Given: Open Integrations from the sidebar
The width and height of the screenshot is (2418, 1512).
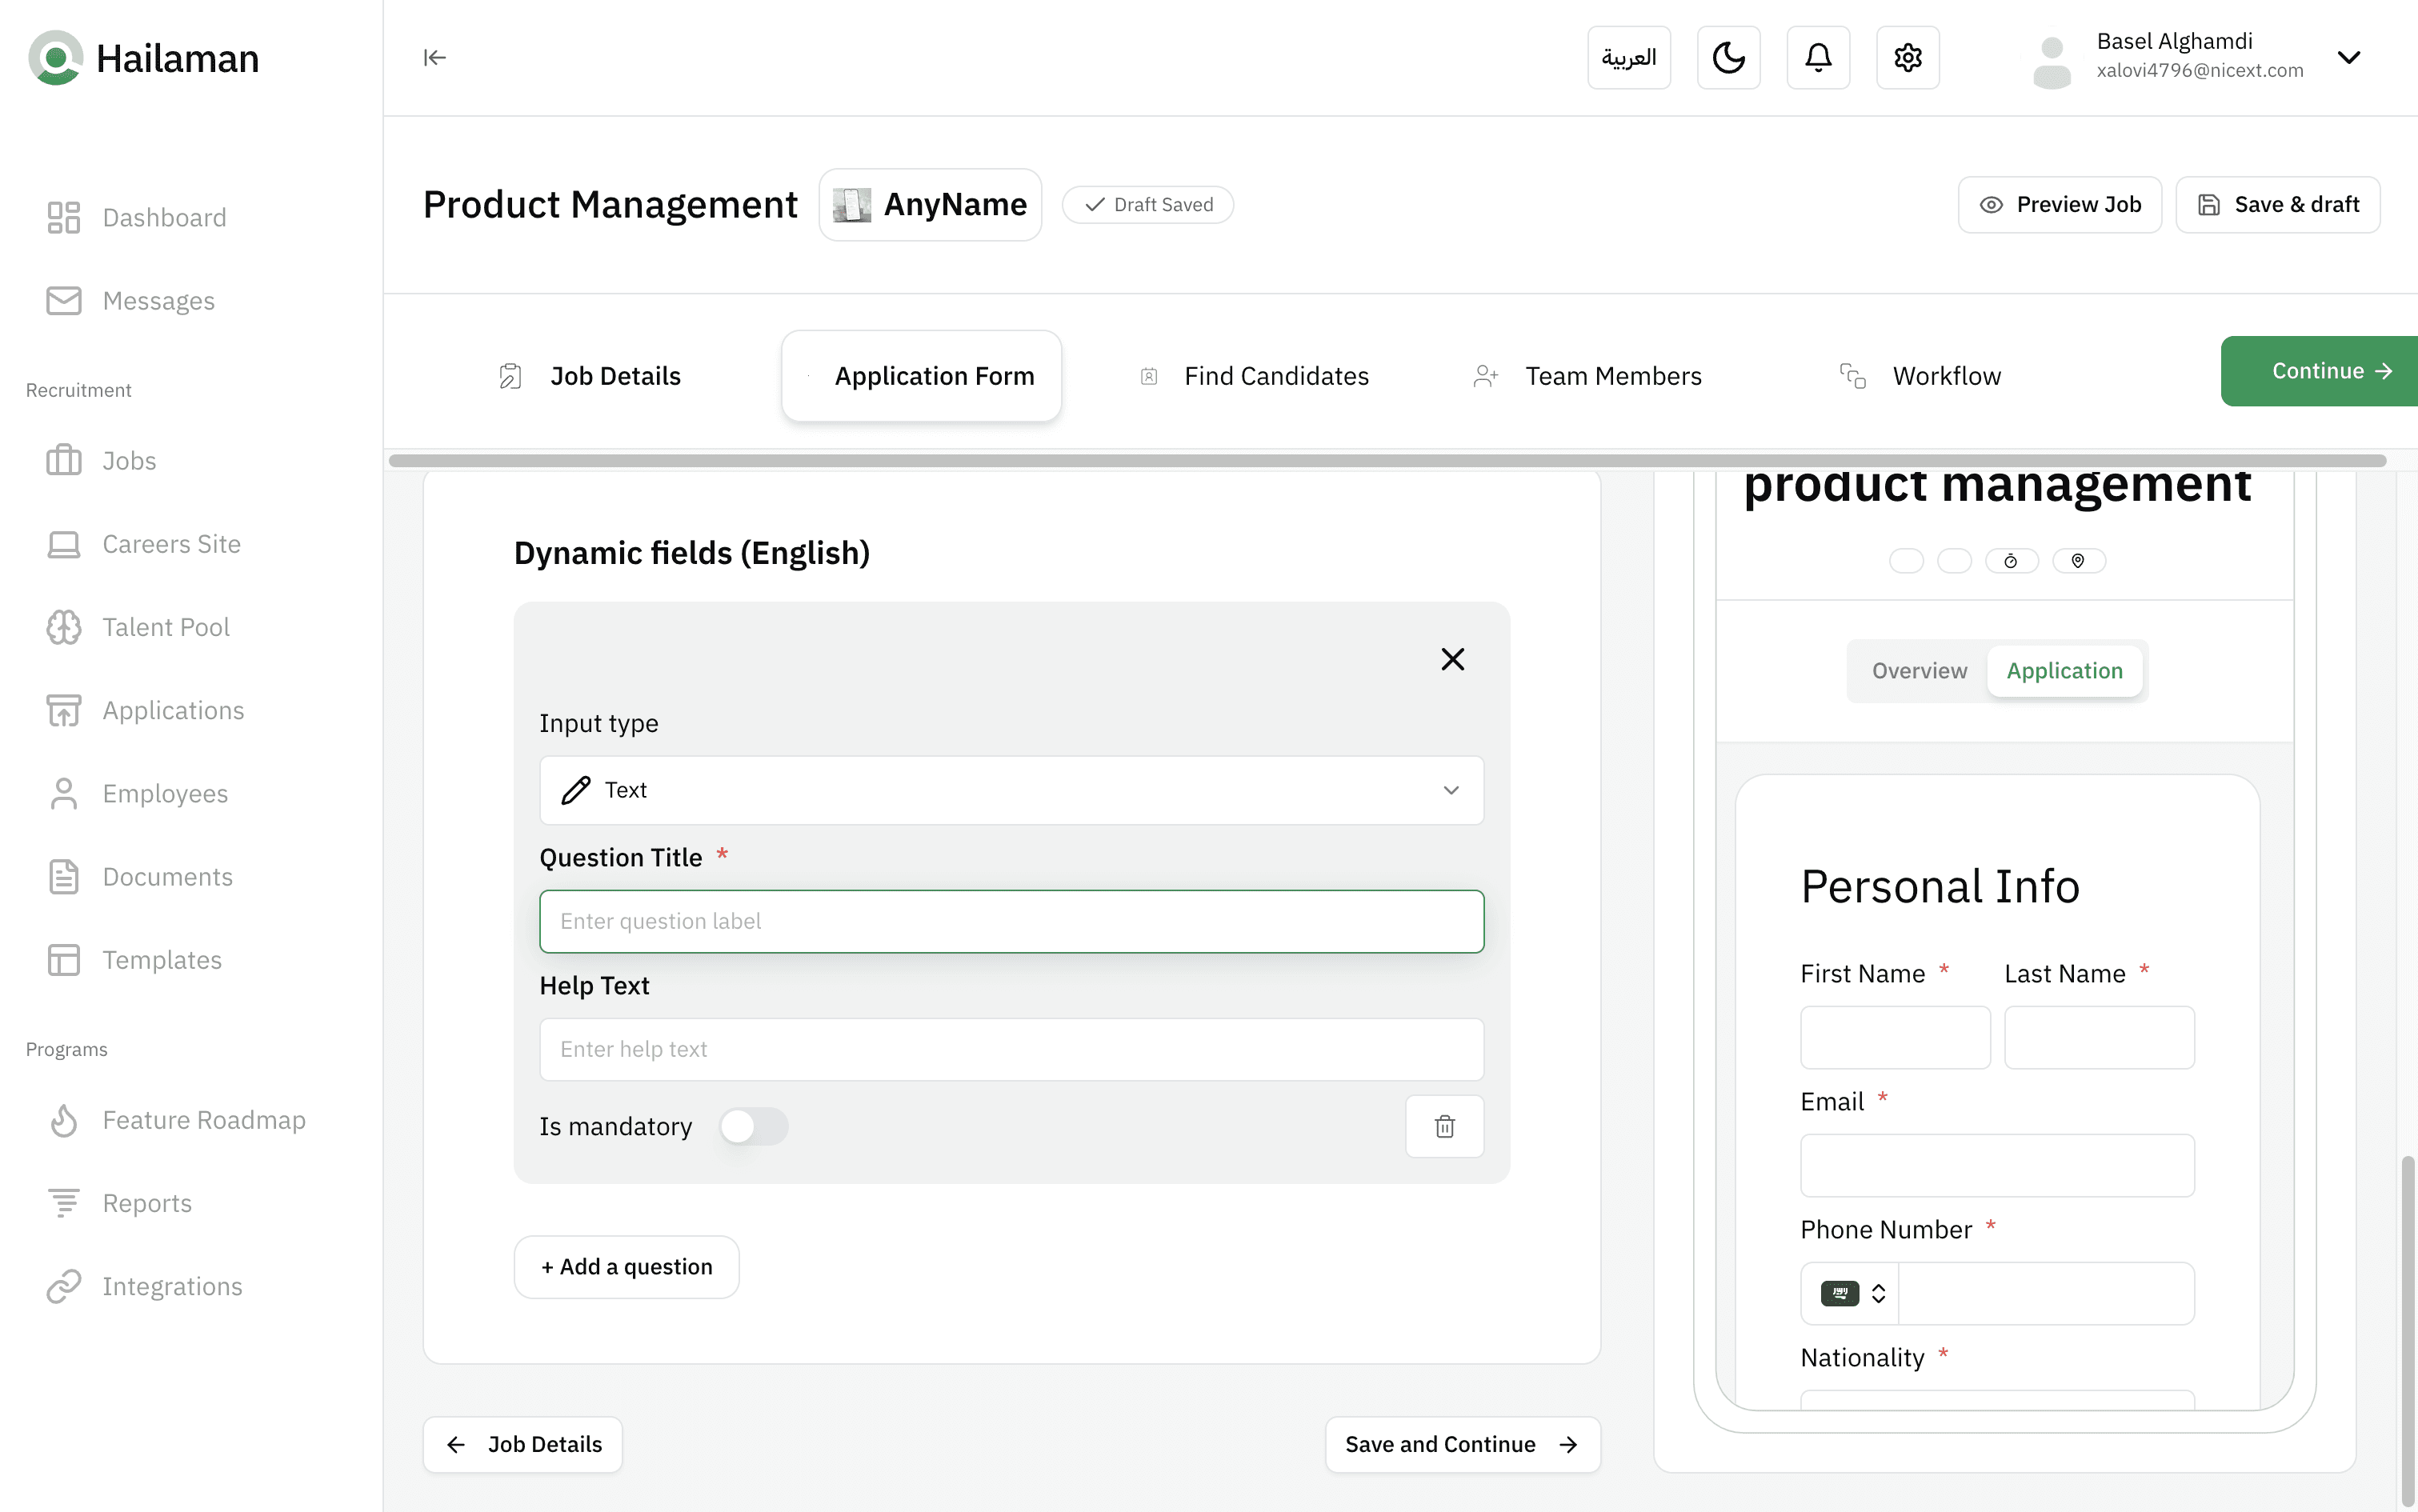Looking at the screenshot, I should coord(172,1286).
